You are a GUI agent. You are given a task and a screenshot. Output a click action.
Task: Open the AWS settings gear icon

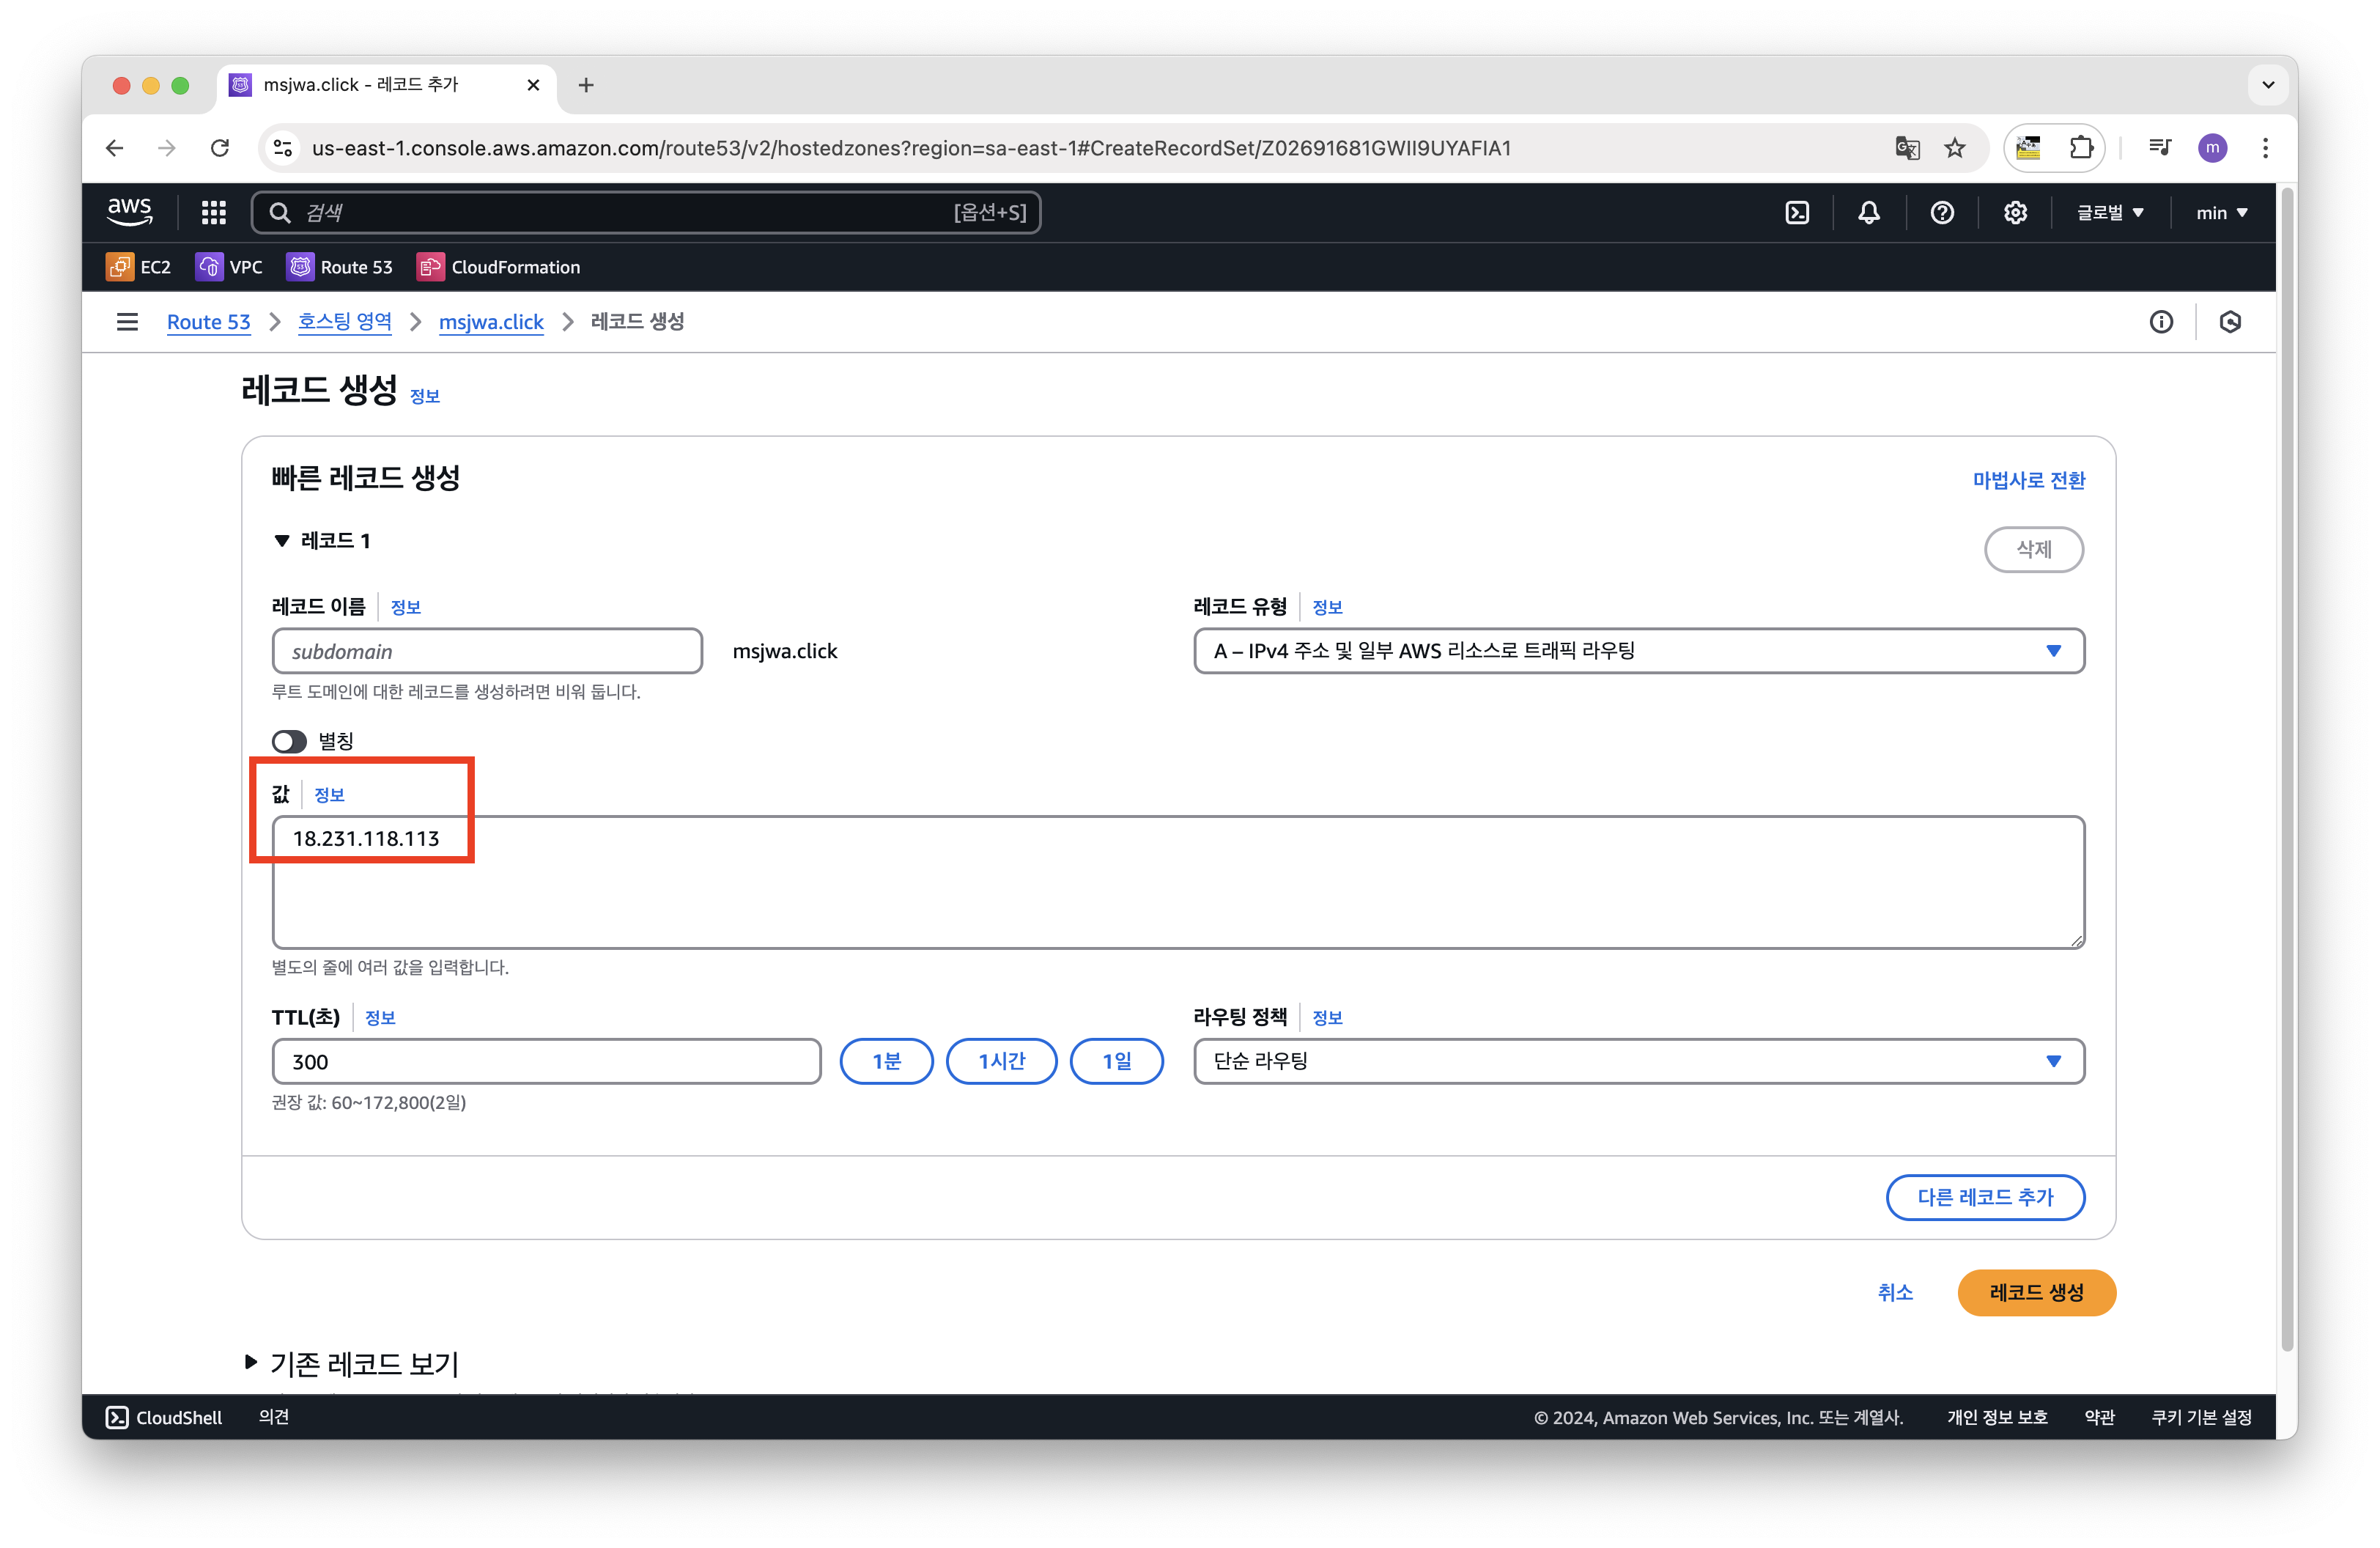[2014, 212]
